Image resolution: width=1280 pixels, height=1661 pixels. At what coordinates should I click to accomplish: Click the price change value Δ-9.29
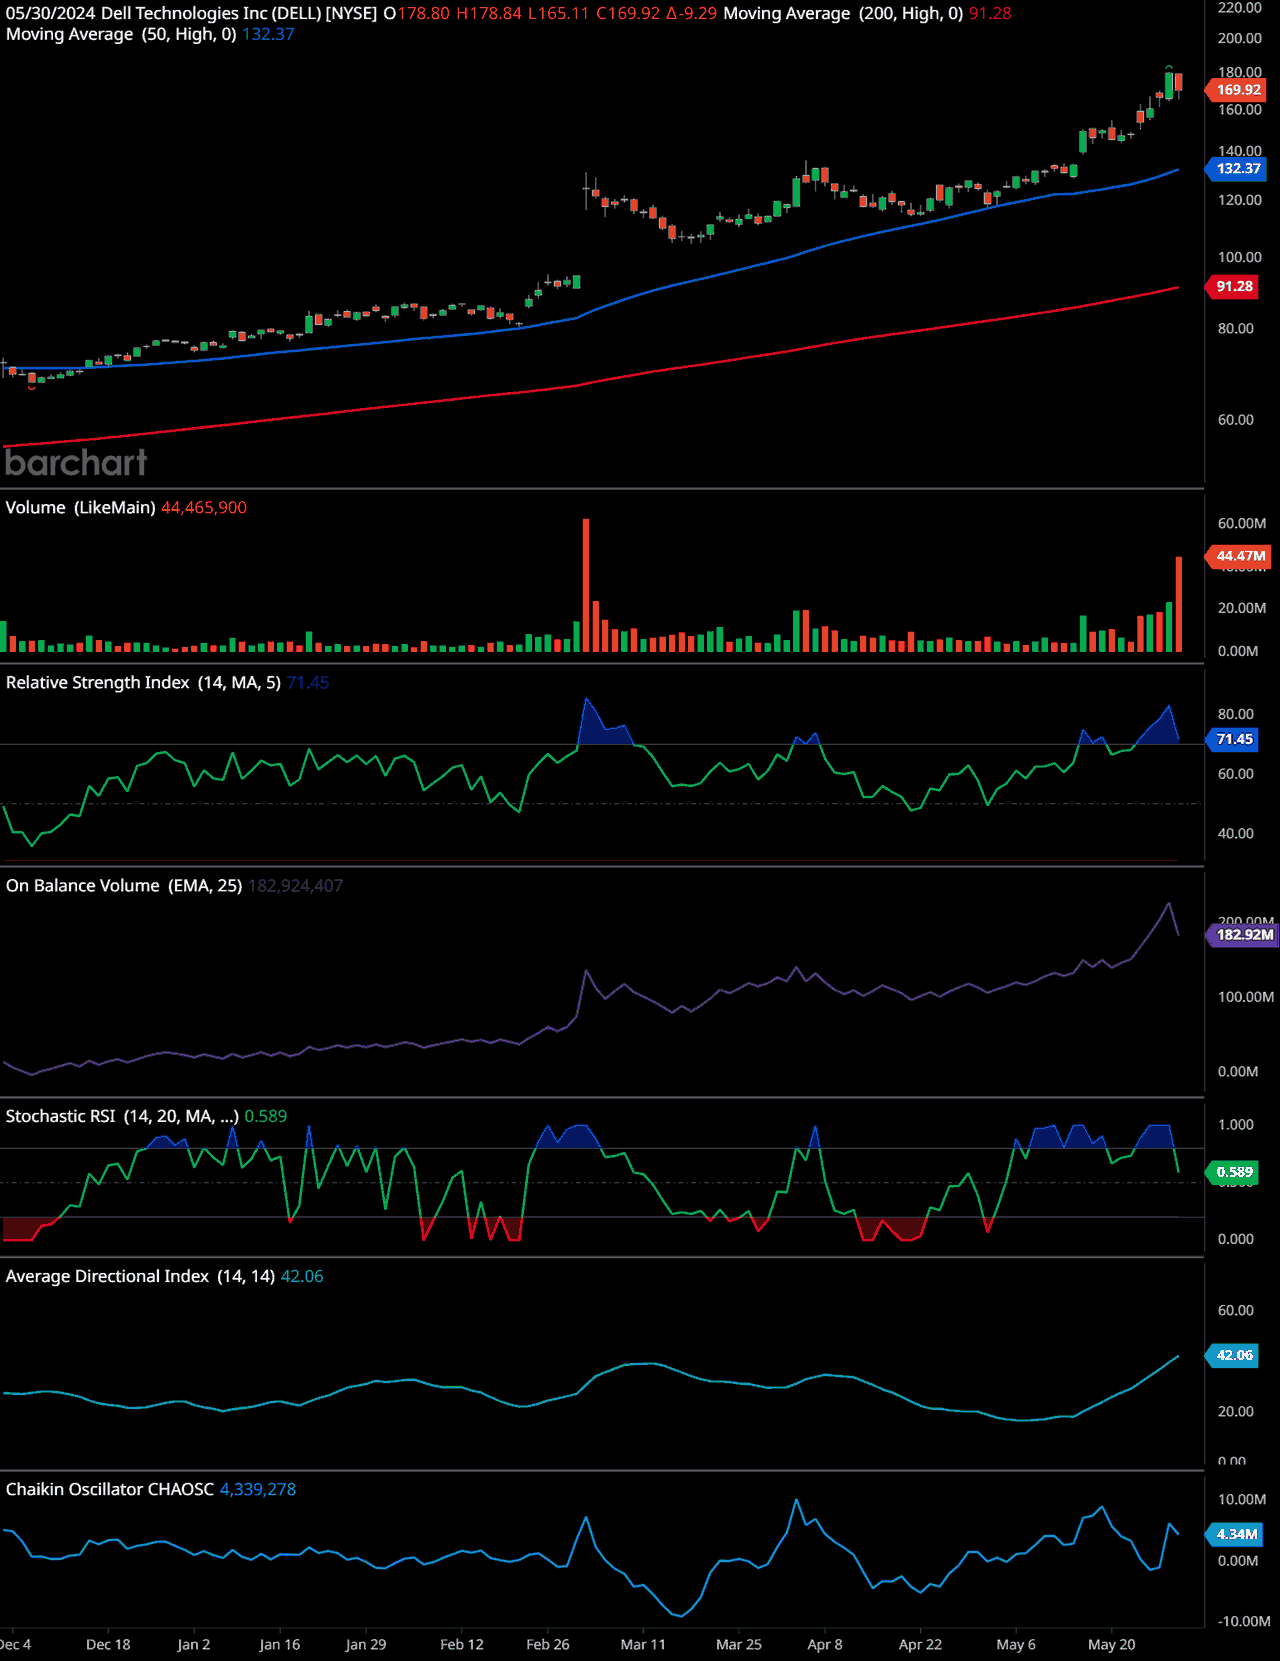692,13
